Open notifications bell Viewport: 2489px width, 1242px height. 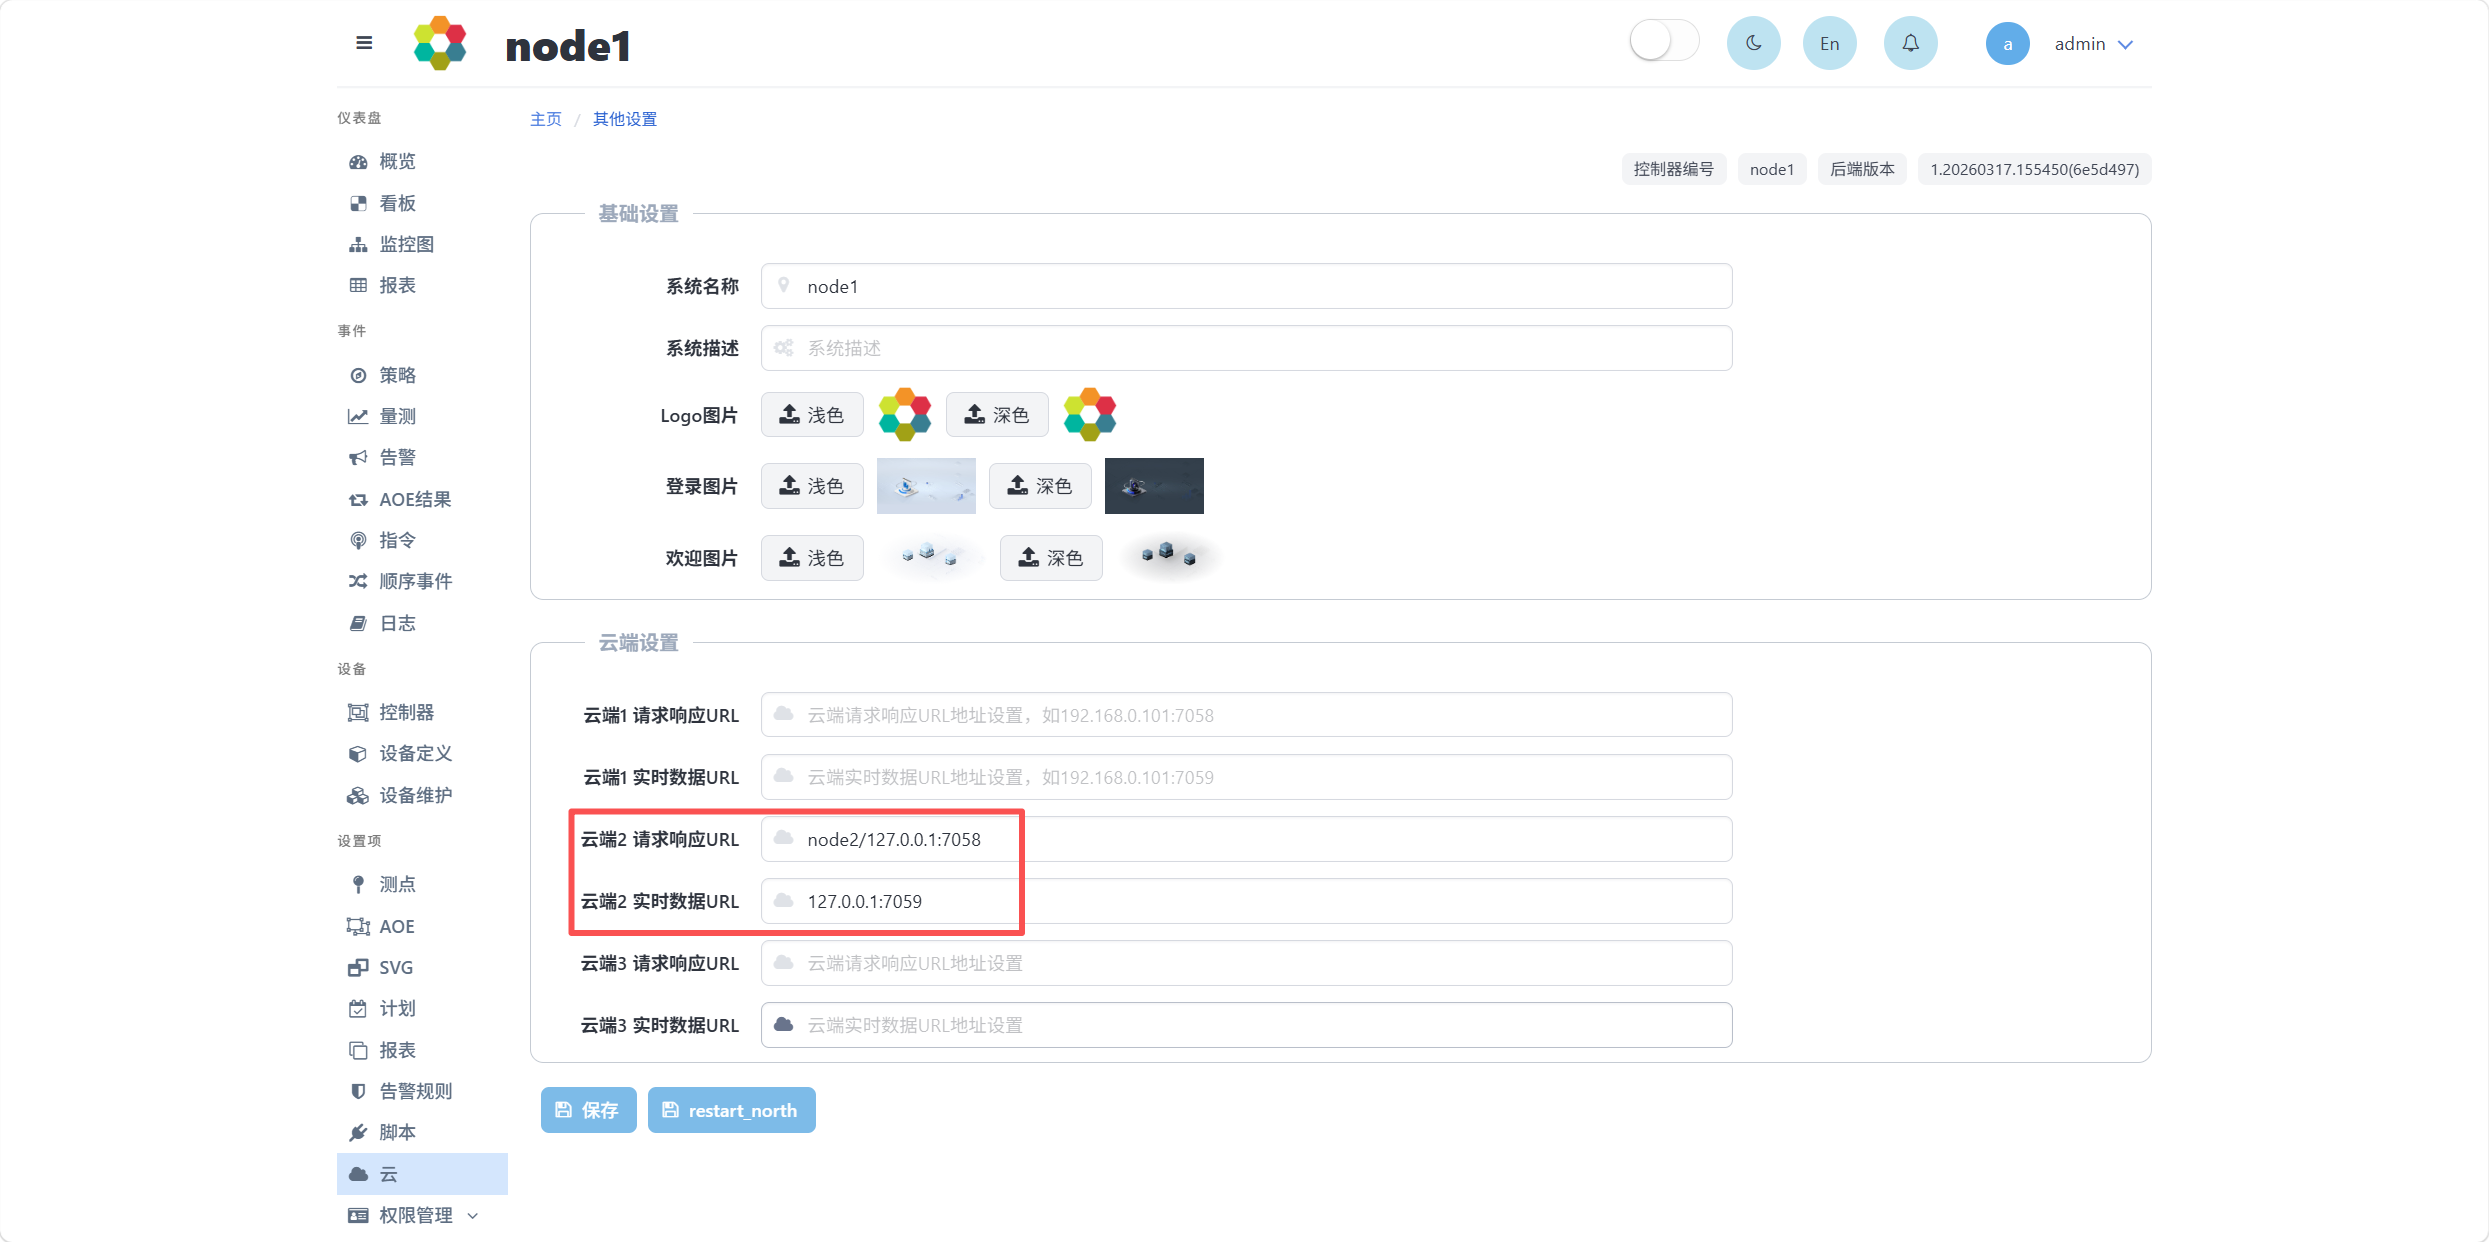pos(1910,43)
